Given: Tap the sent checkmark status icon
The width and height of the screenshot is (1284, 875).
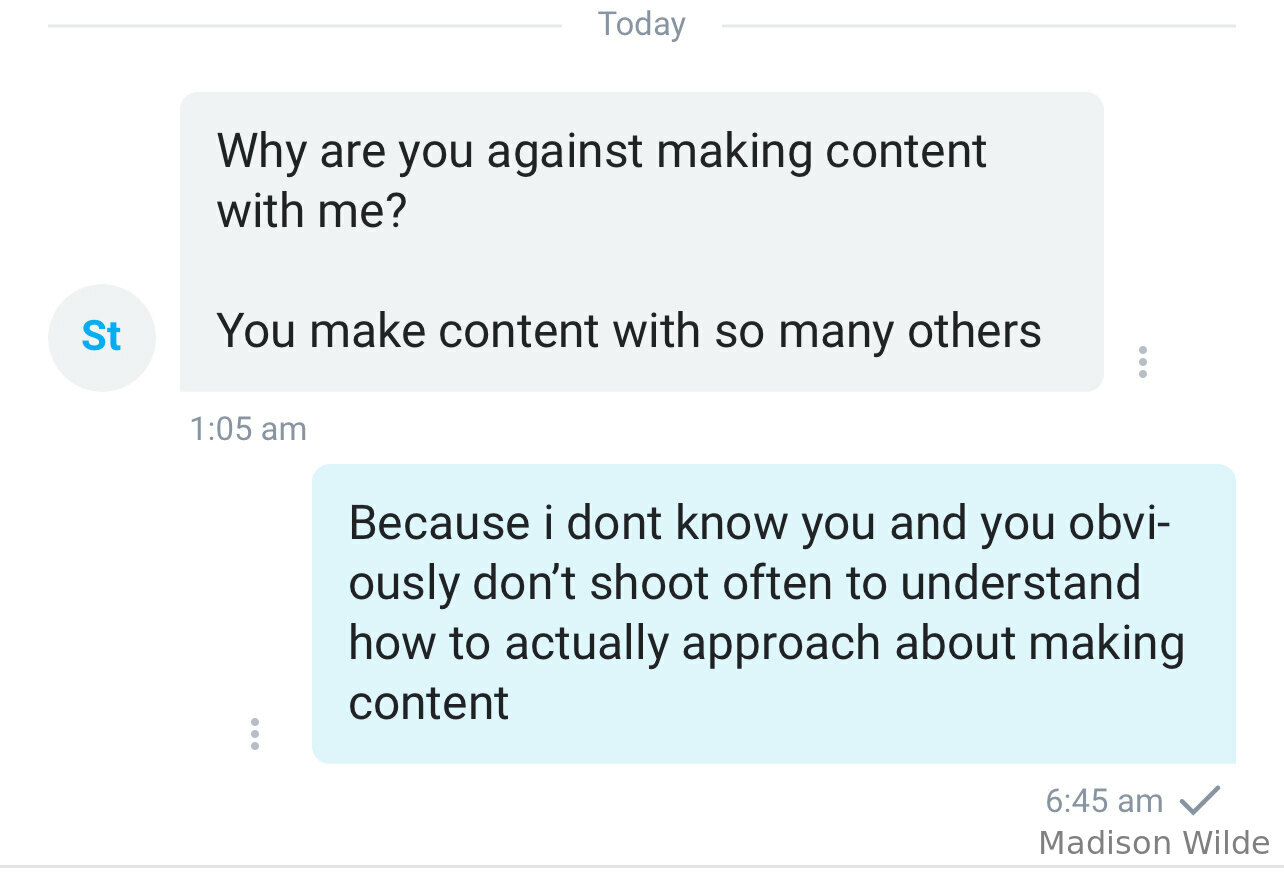Looking at the screenshot, I should click(1200, 800).
